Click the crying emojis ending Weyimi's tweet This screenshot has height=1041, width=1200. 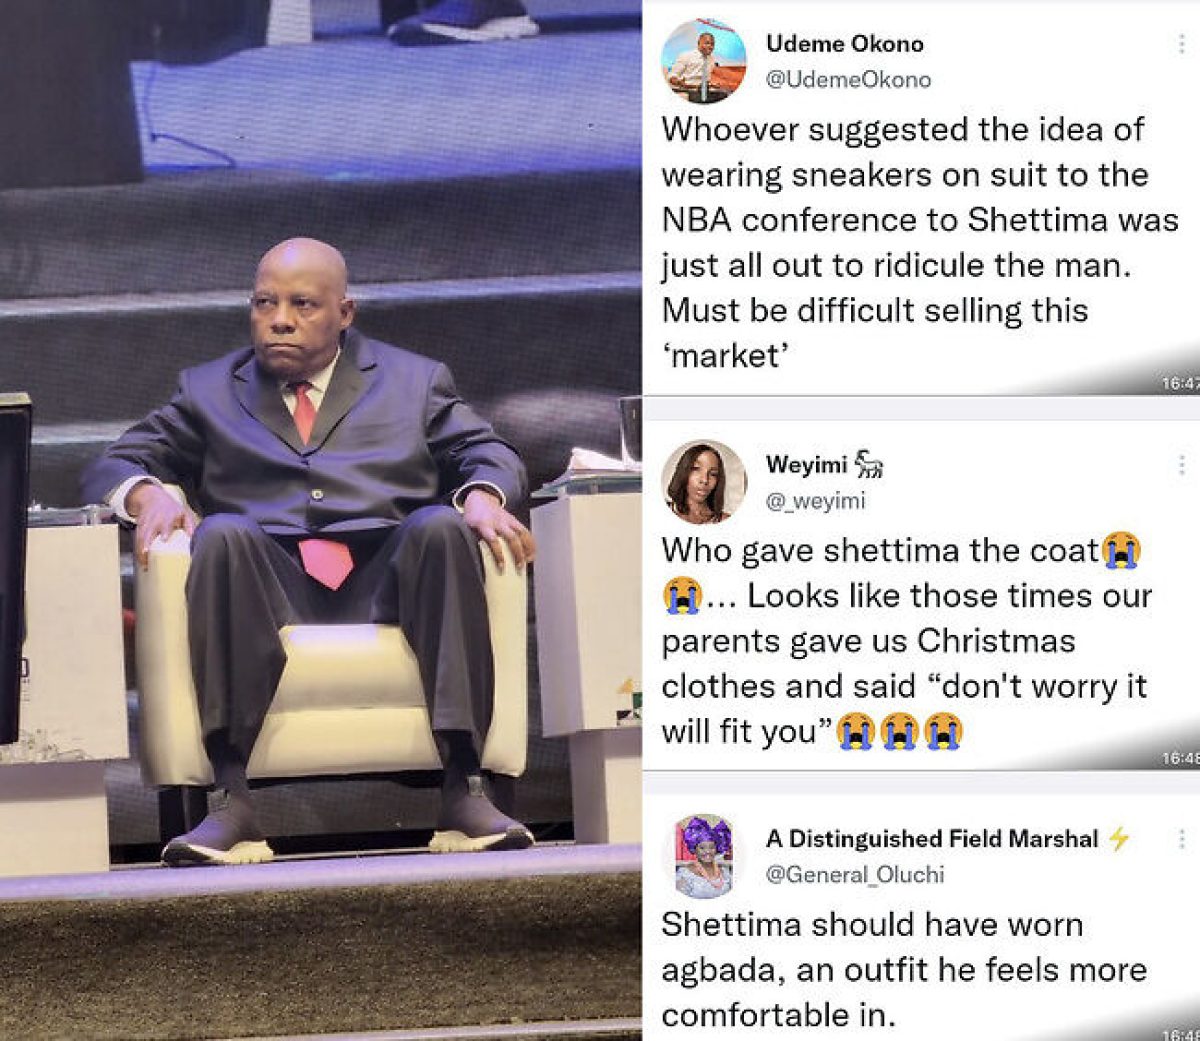(x=900, y=731)
